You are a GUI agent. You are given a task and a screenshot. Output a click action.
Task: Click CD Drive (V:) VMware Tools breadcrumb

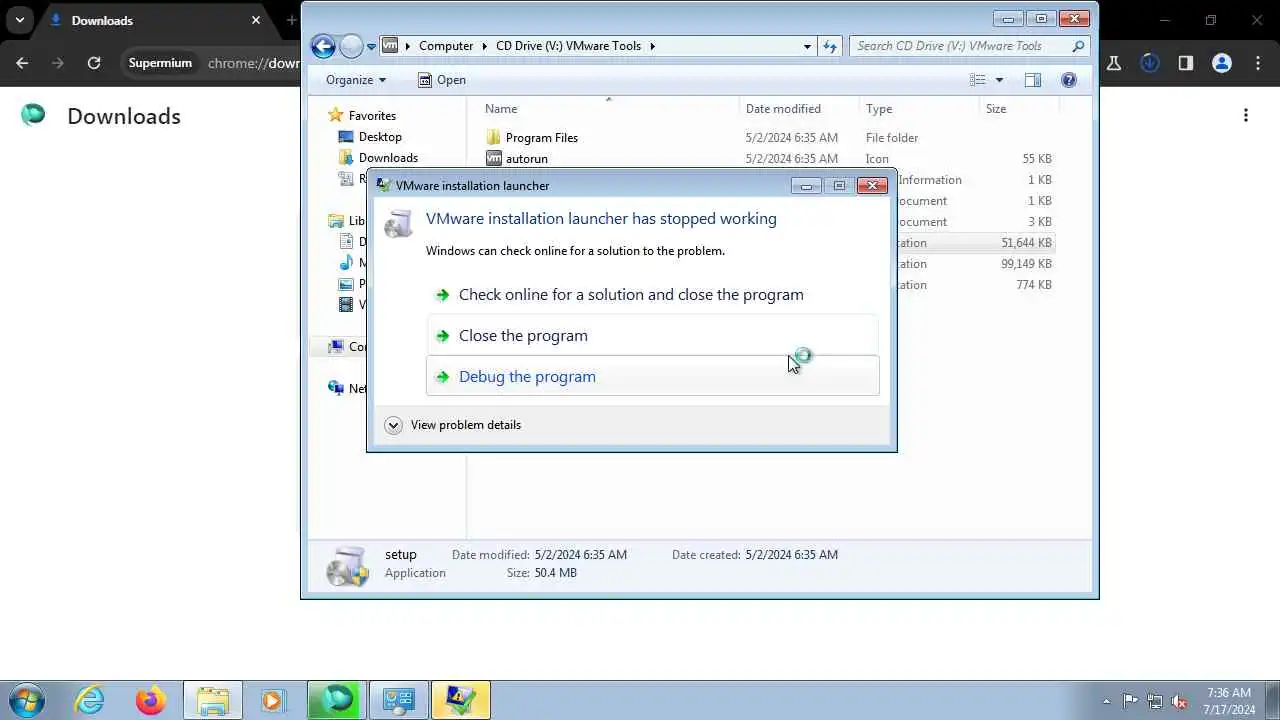tap(568, 46)
